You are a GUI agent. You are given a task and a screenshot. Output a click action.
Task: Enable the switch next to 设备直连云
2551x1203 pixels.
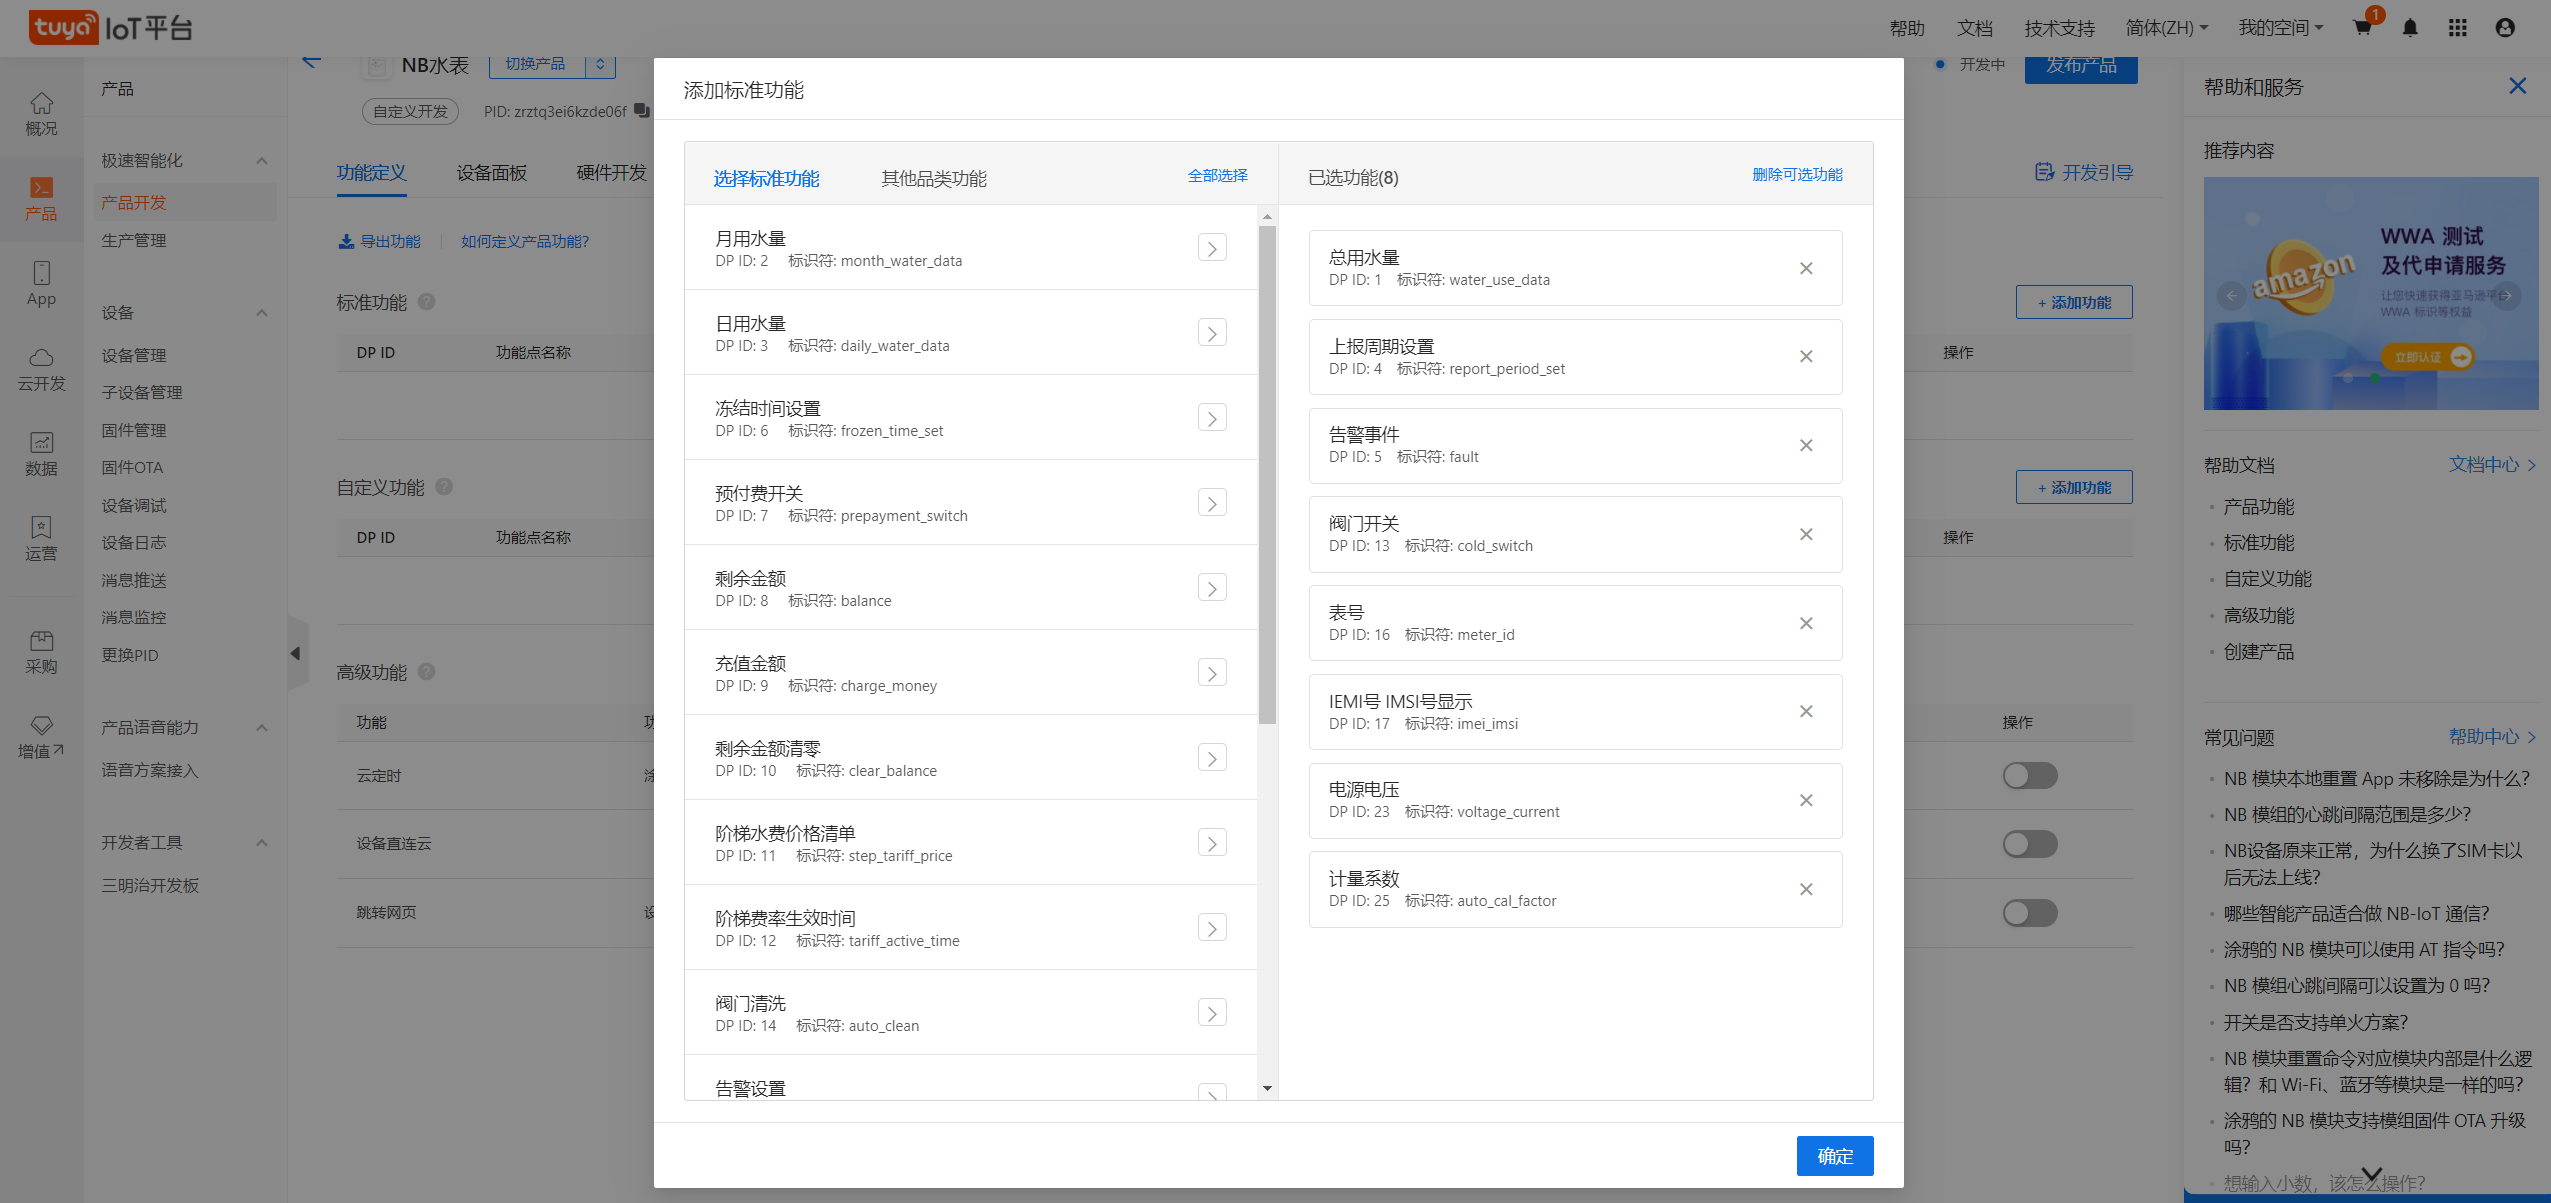(2030, 843)
